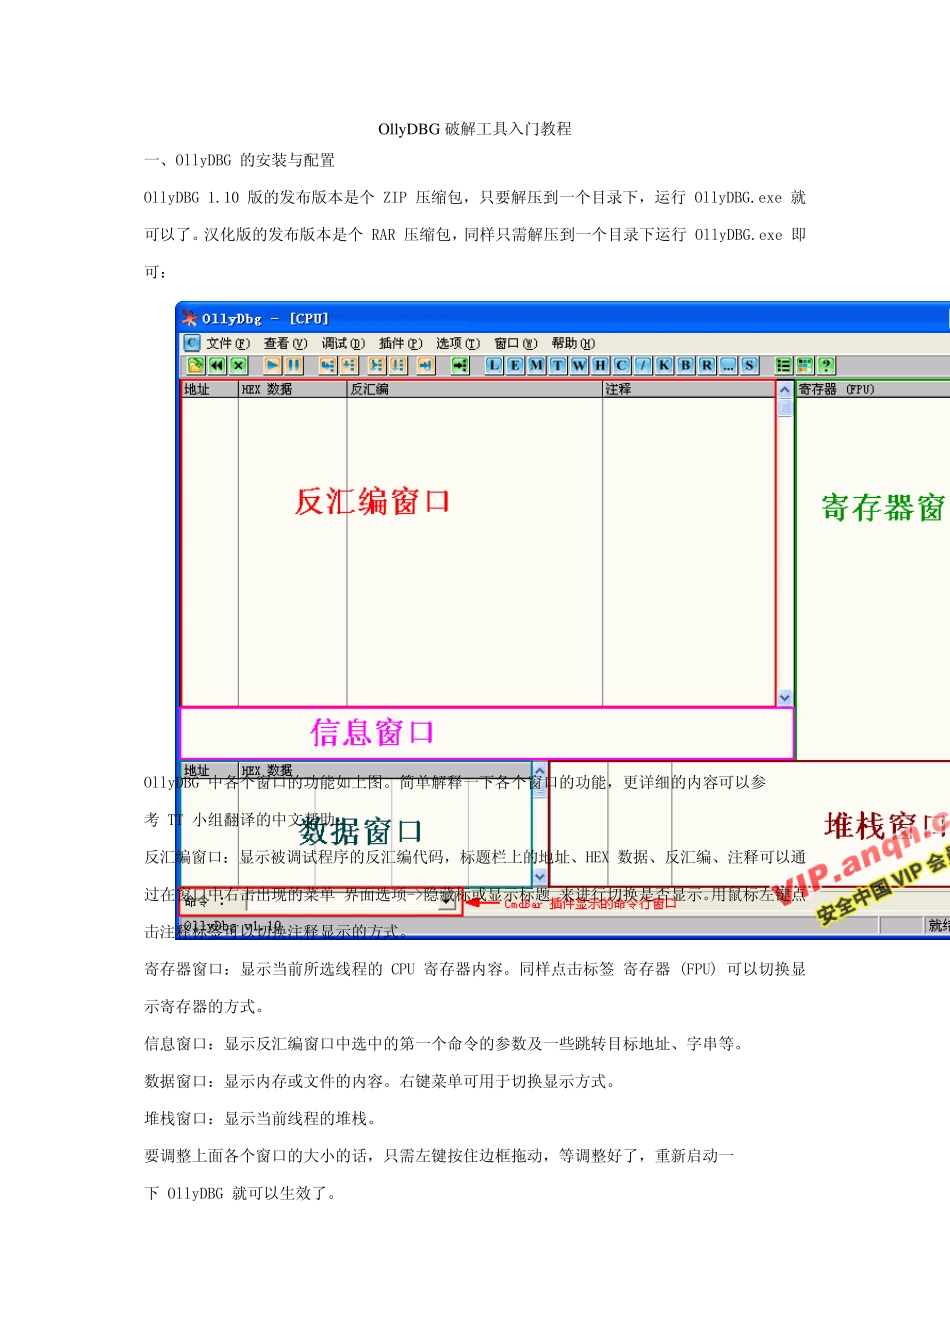Open Breakpoints window with B button

pos(686,365)
